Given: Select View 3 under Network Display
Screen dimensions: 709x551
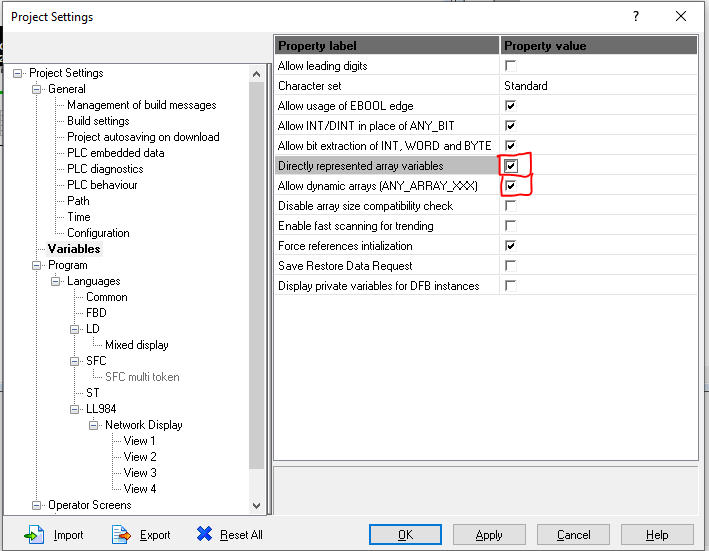Looking at the screenshot, I should pos(140,473).
